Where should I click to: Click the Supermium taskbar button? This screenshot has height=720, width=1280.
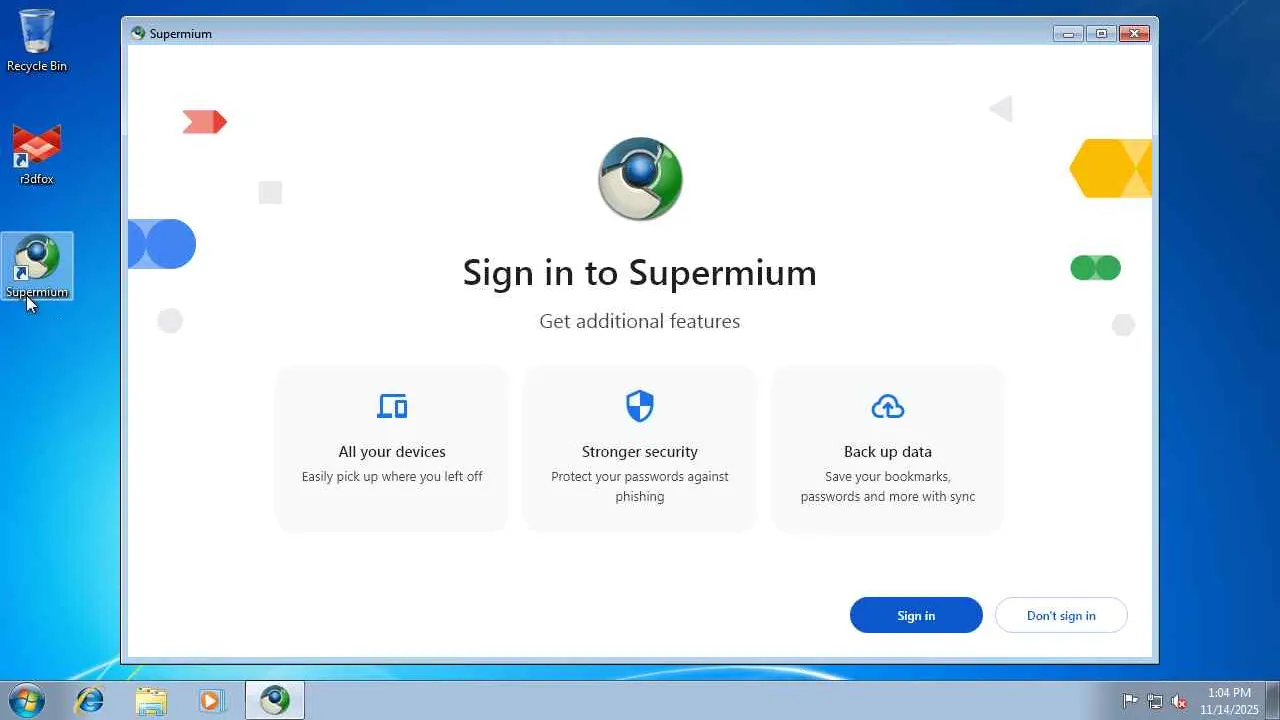pyautogui.click(x=275, y=701)
